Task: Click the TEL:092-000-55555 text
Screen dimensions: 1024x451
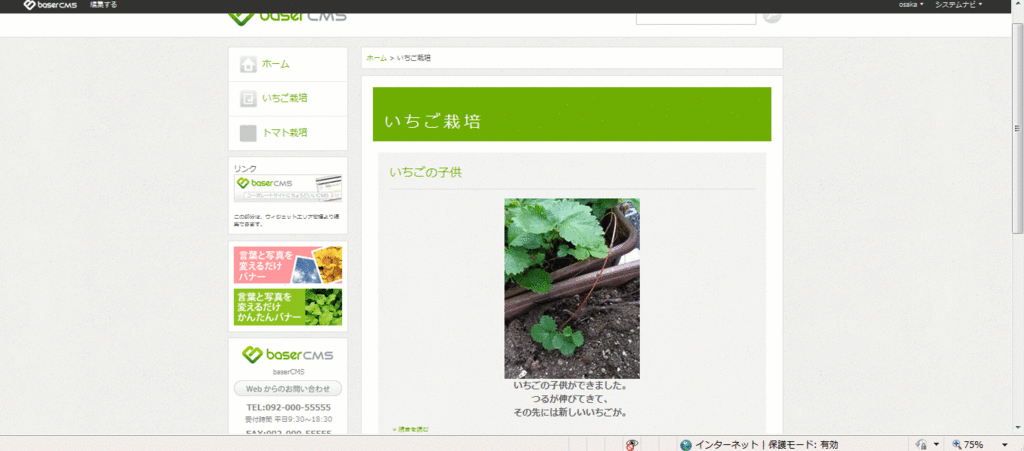Action: 288,407
